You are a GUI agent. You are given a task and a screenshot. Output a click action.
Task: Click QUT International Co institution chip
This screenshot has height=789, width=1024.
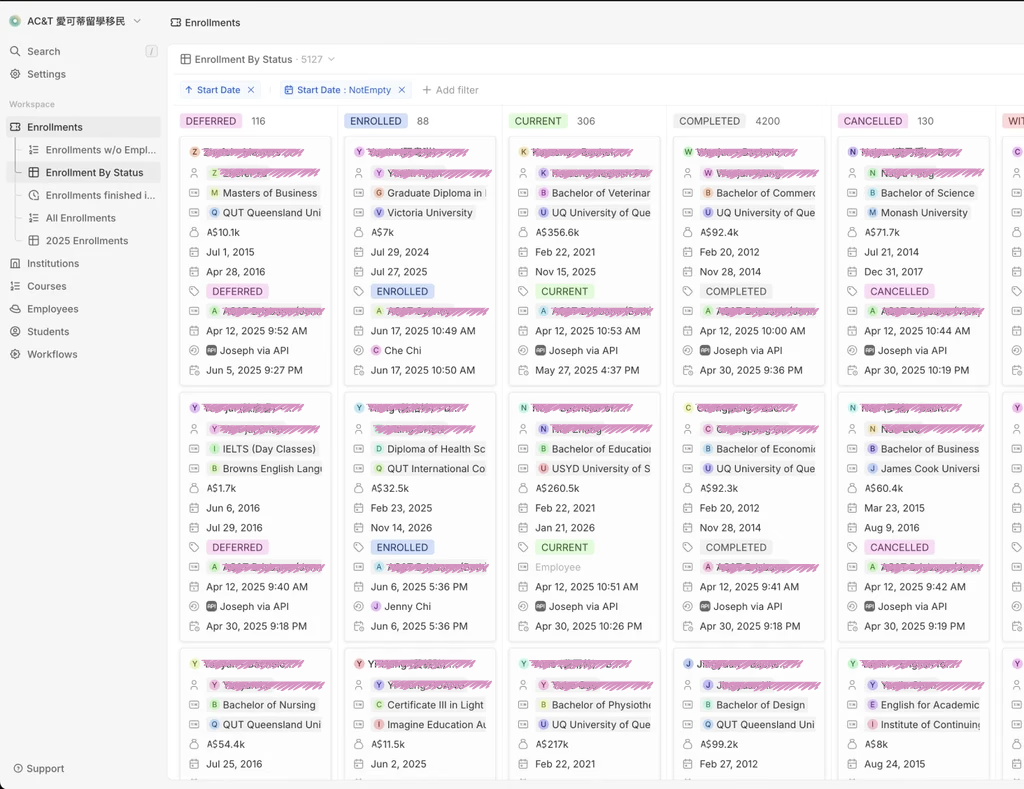(x=430, y=468)
